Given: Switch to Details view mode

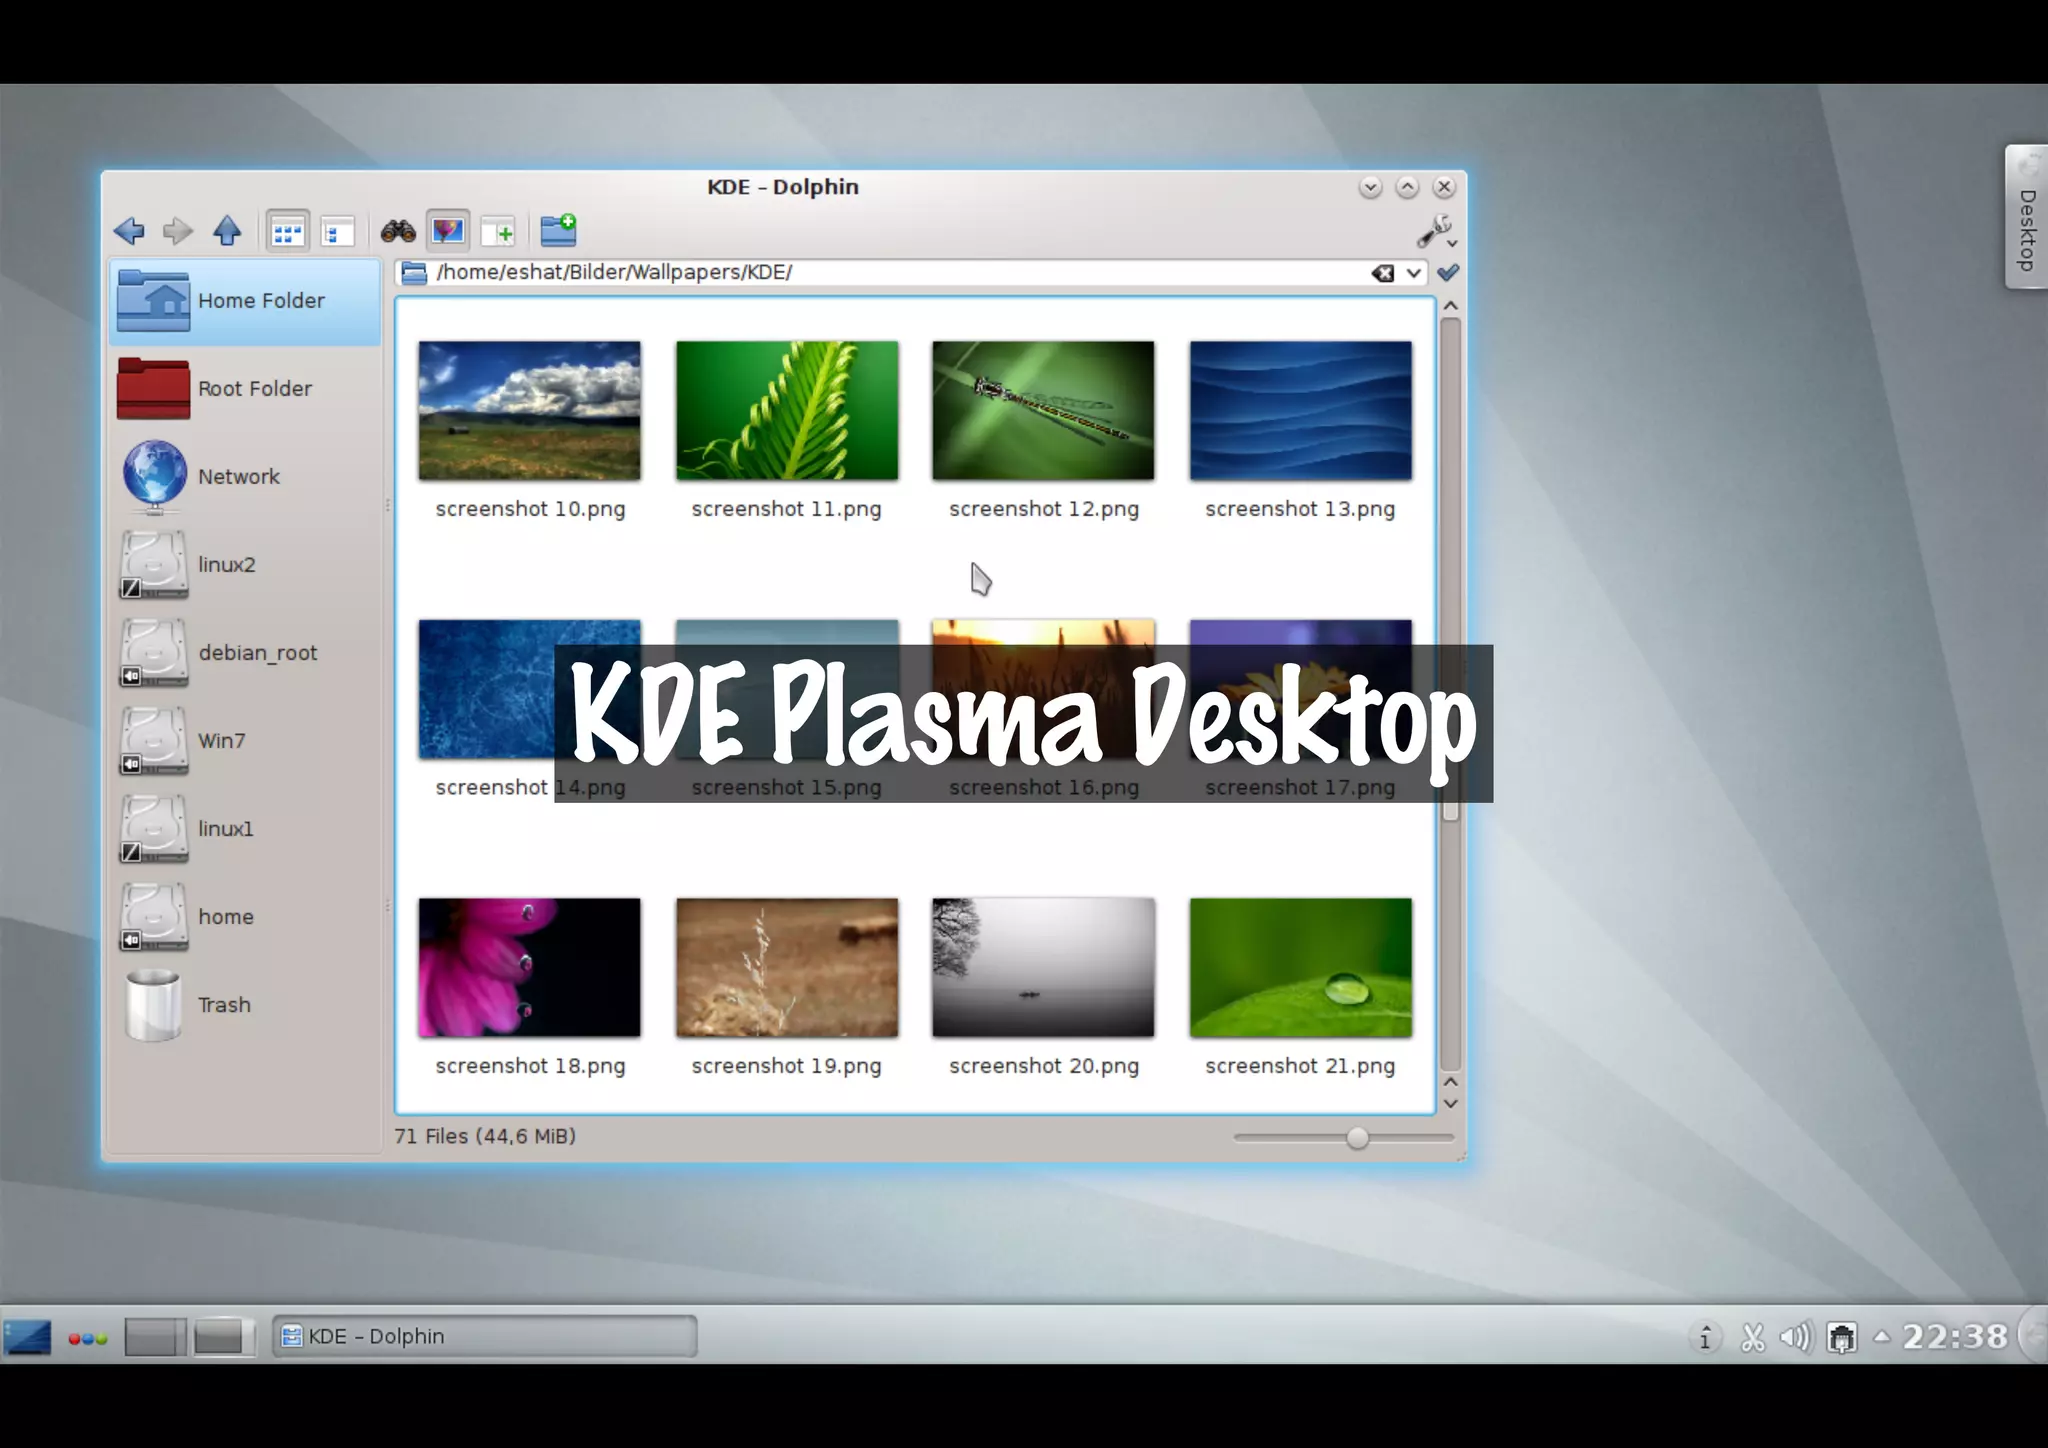Looking at the screenshot, I should (337, 232).
